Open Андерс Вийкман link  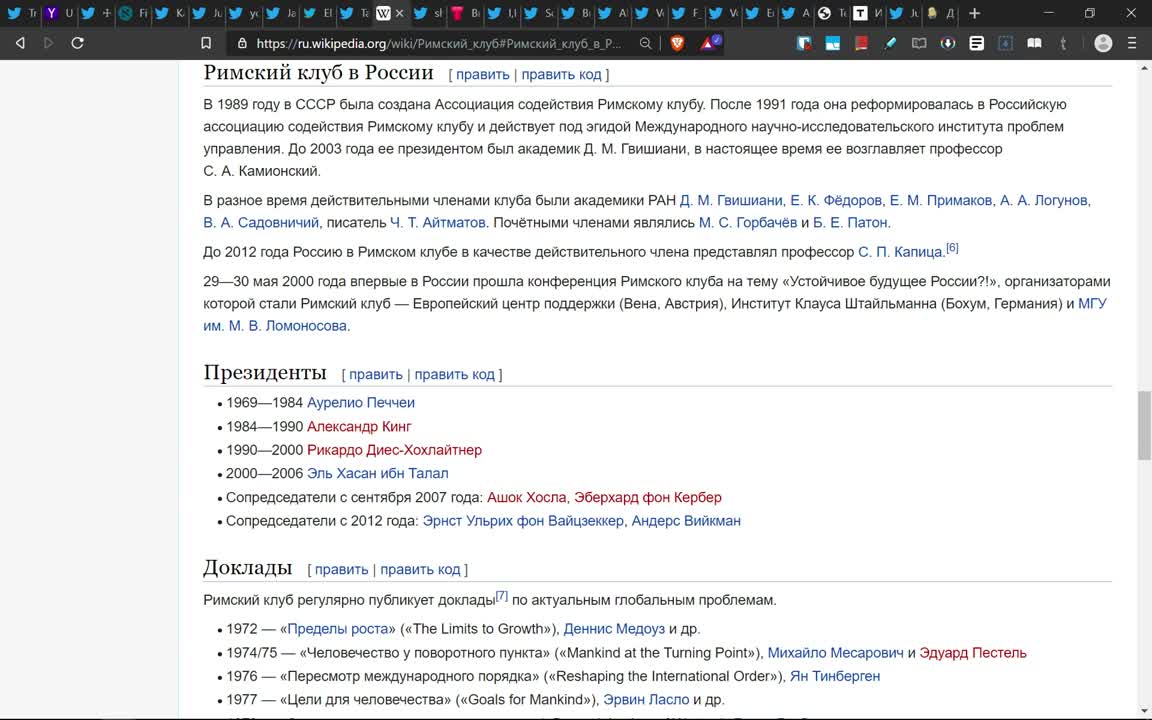[686, 521]
